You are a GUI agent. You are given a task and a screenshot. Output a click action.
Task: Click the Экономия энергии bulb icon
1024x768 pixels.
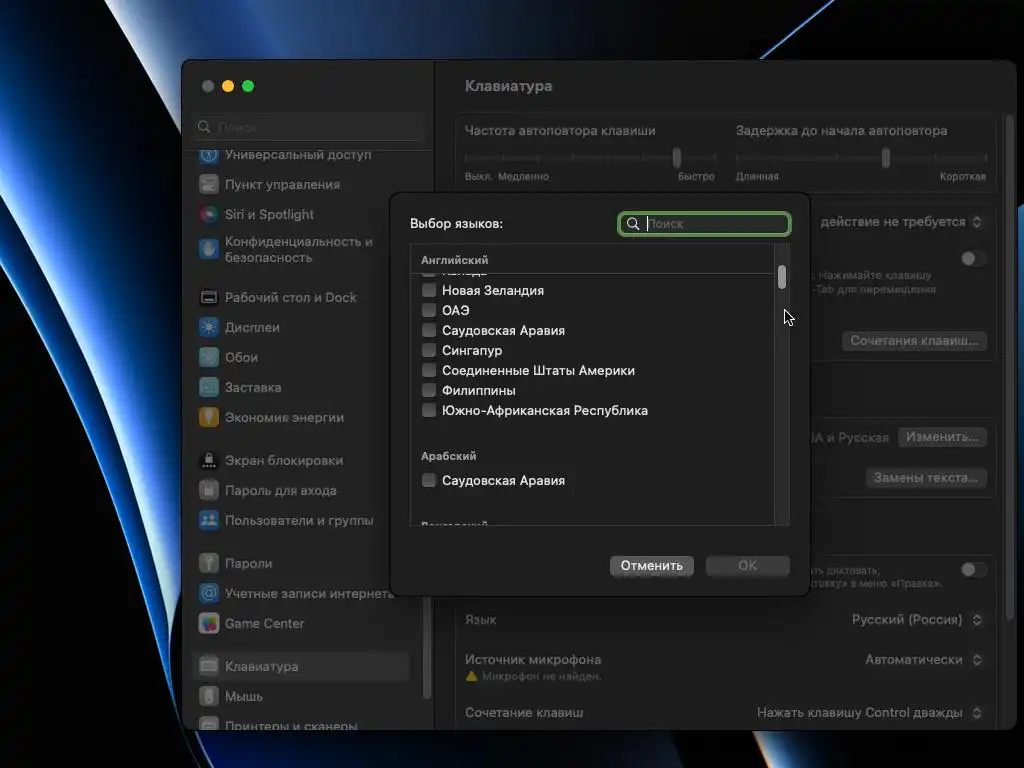tap(209, 418)
